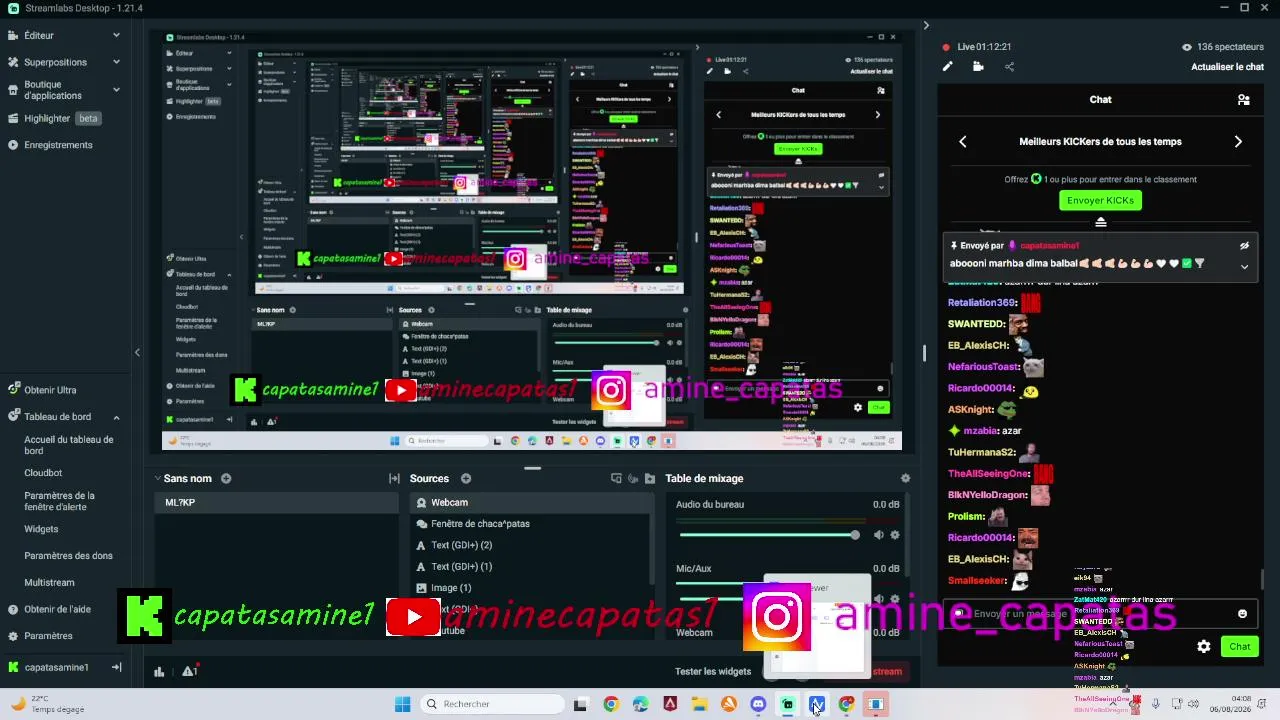The image size is (1280, 720).
Task: Send message with the Chat button
Action: click(1240, 646)
